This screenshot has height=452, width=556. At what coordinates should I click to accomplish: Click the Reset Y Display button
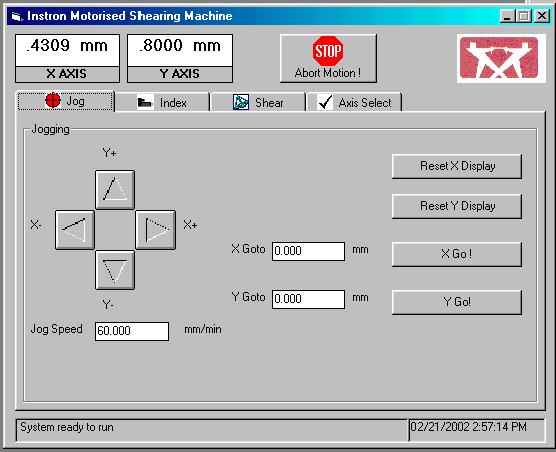[457, 206]
